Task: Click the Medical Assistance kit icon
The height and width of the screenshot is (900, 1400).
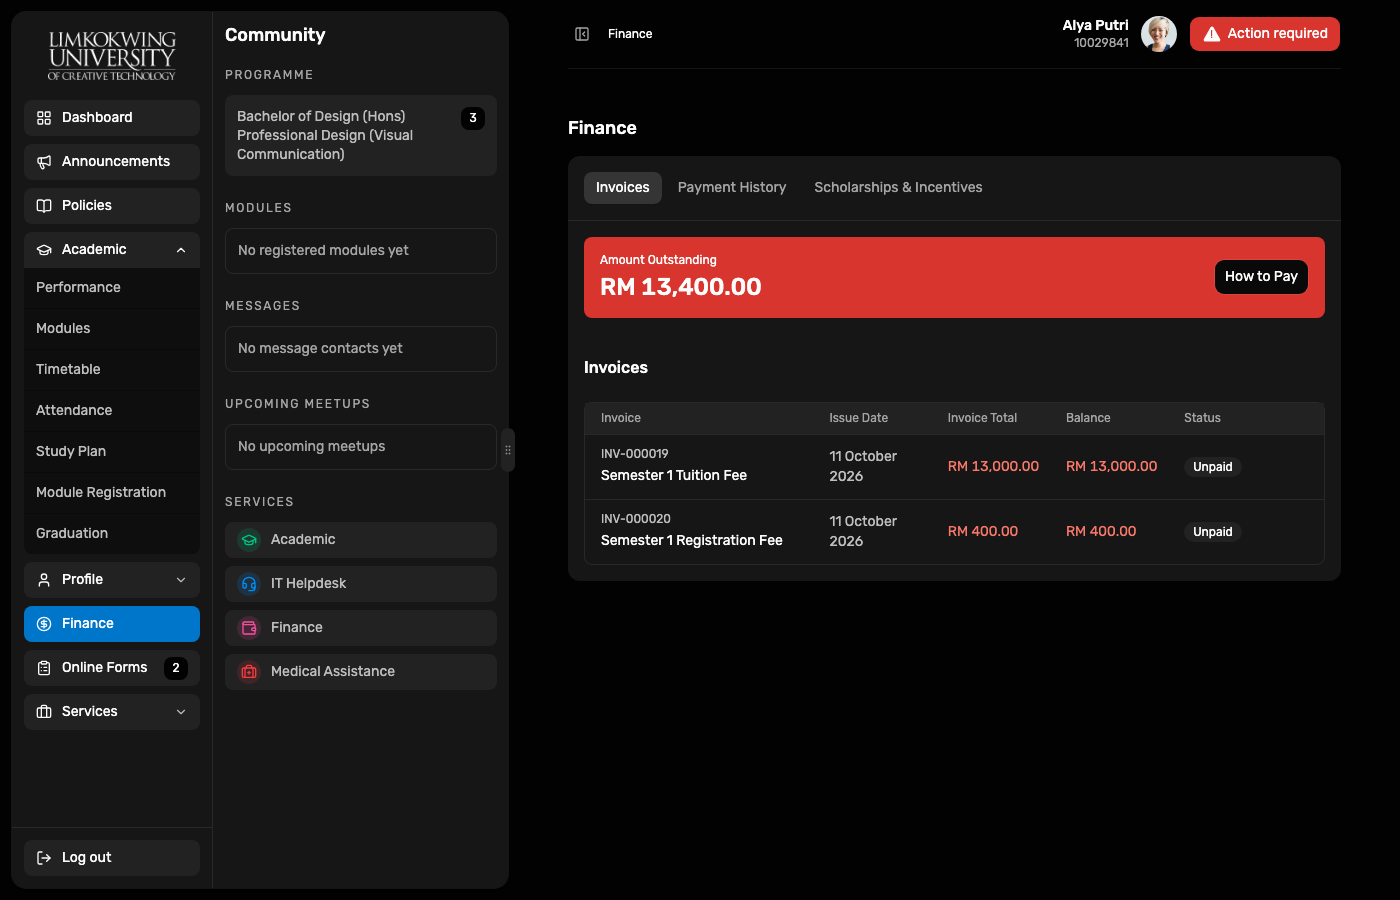Action: pyautogui.click(x=249, y=672)
